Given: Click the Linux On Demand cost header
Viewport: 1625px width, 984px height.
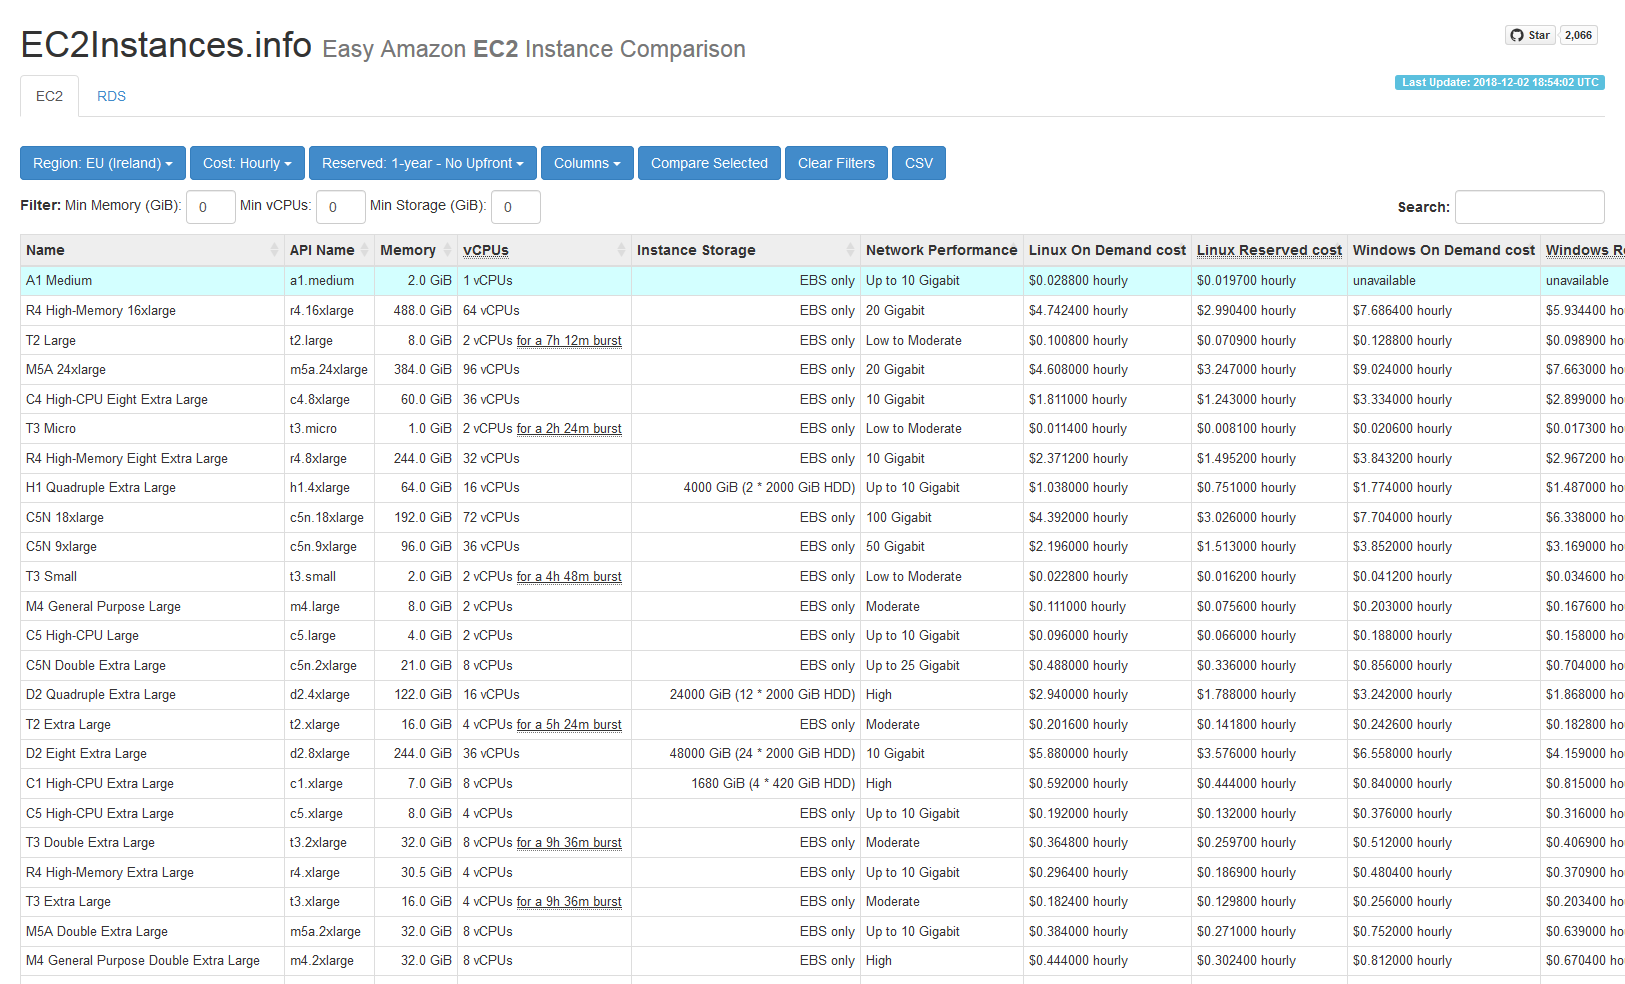Looking at the screenshot, I should [1107, 250].
